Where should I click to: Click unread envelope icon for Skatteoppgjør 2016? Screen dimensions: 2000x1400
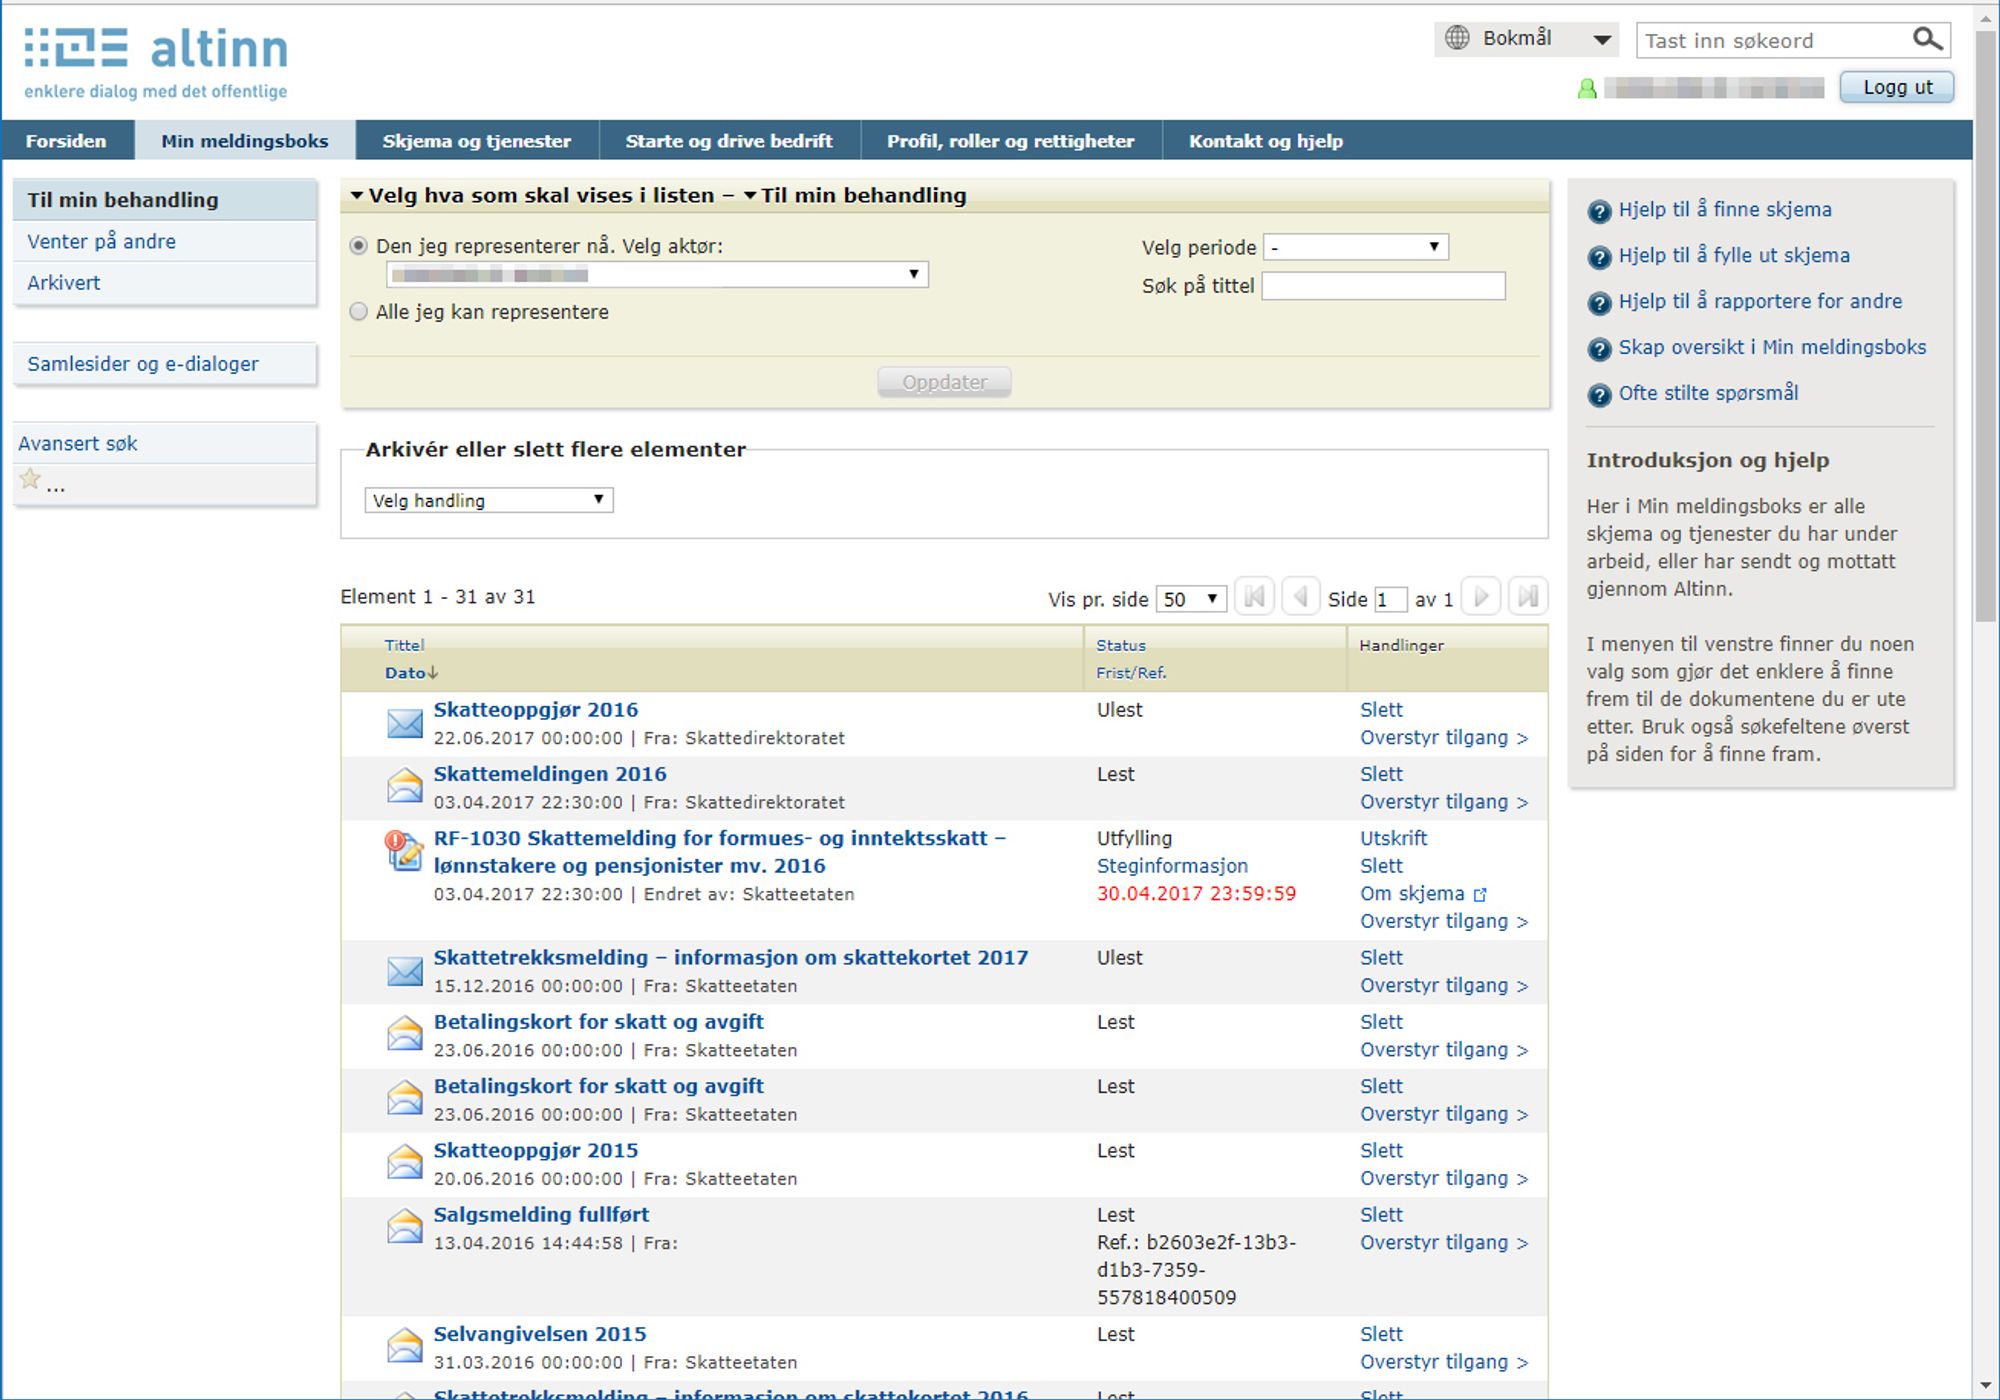(405, 723)
